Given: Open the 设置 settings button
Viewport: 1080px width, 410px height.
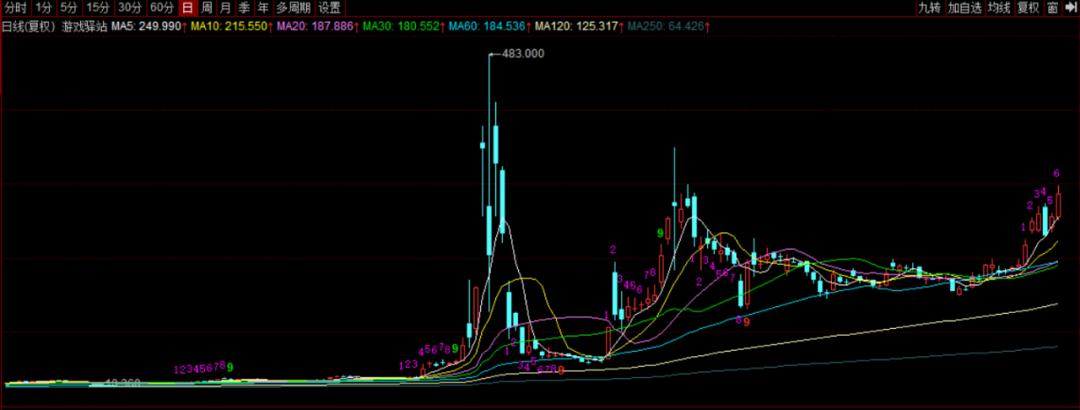Looking at the screenshot, I should (x=329, y=8).
